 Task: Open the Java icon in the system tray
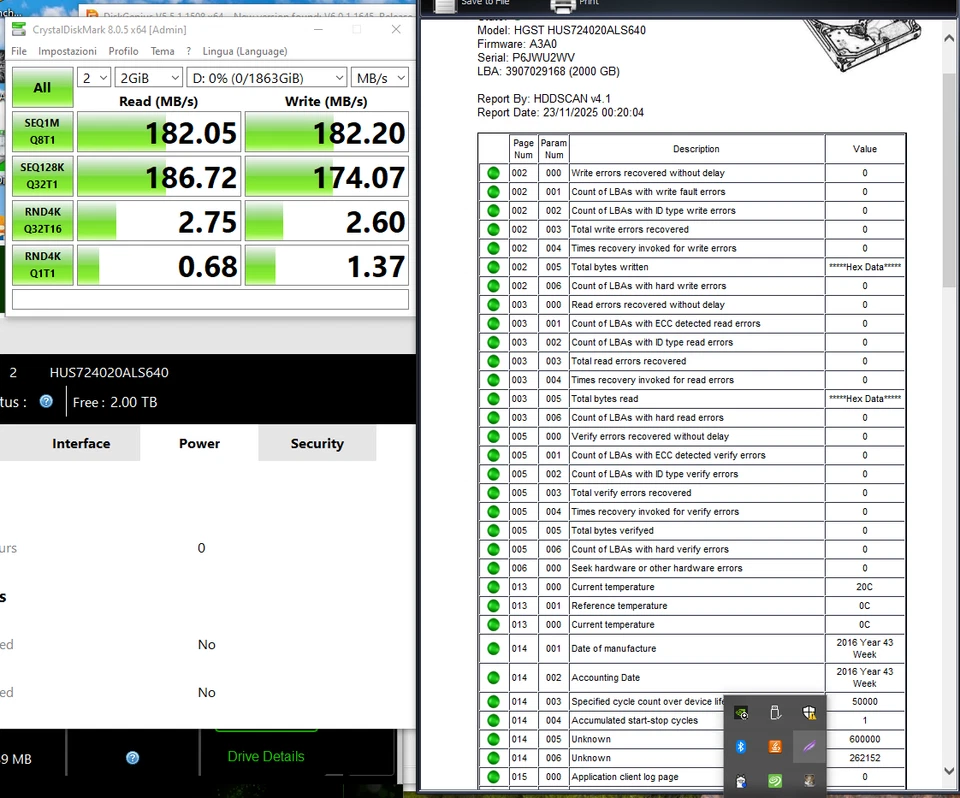[775, 746]
